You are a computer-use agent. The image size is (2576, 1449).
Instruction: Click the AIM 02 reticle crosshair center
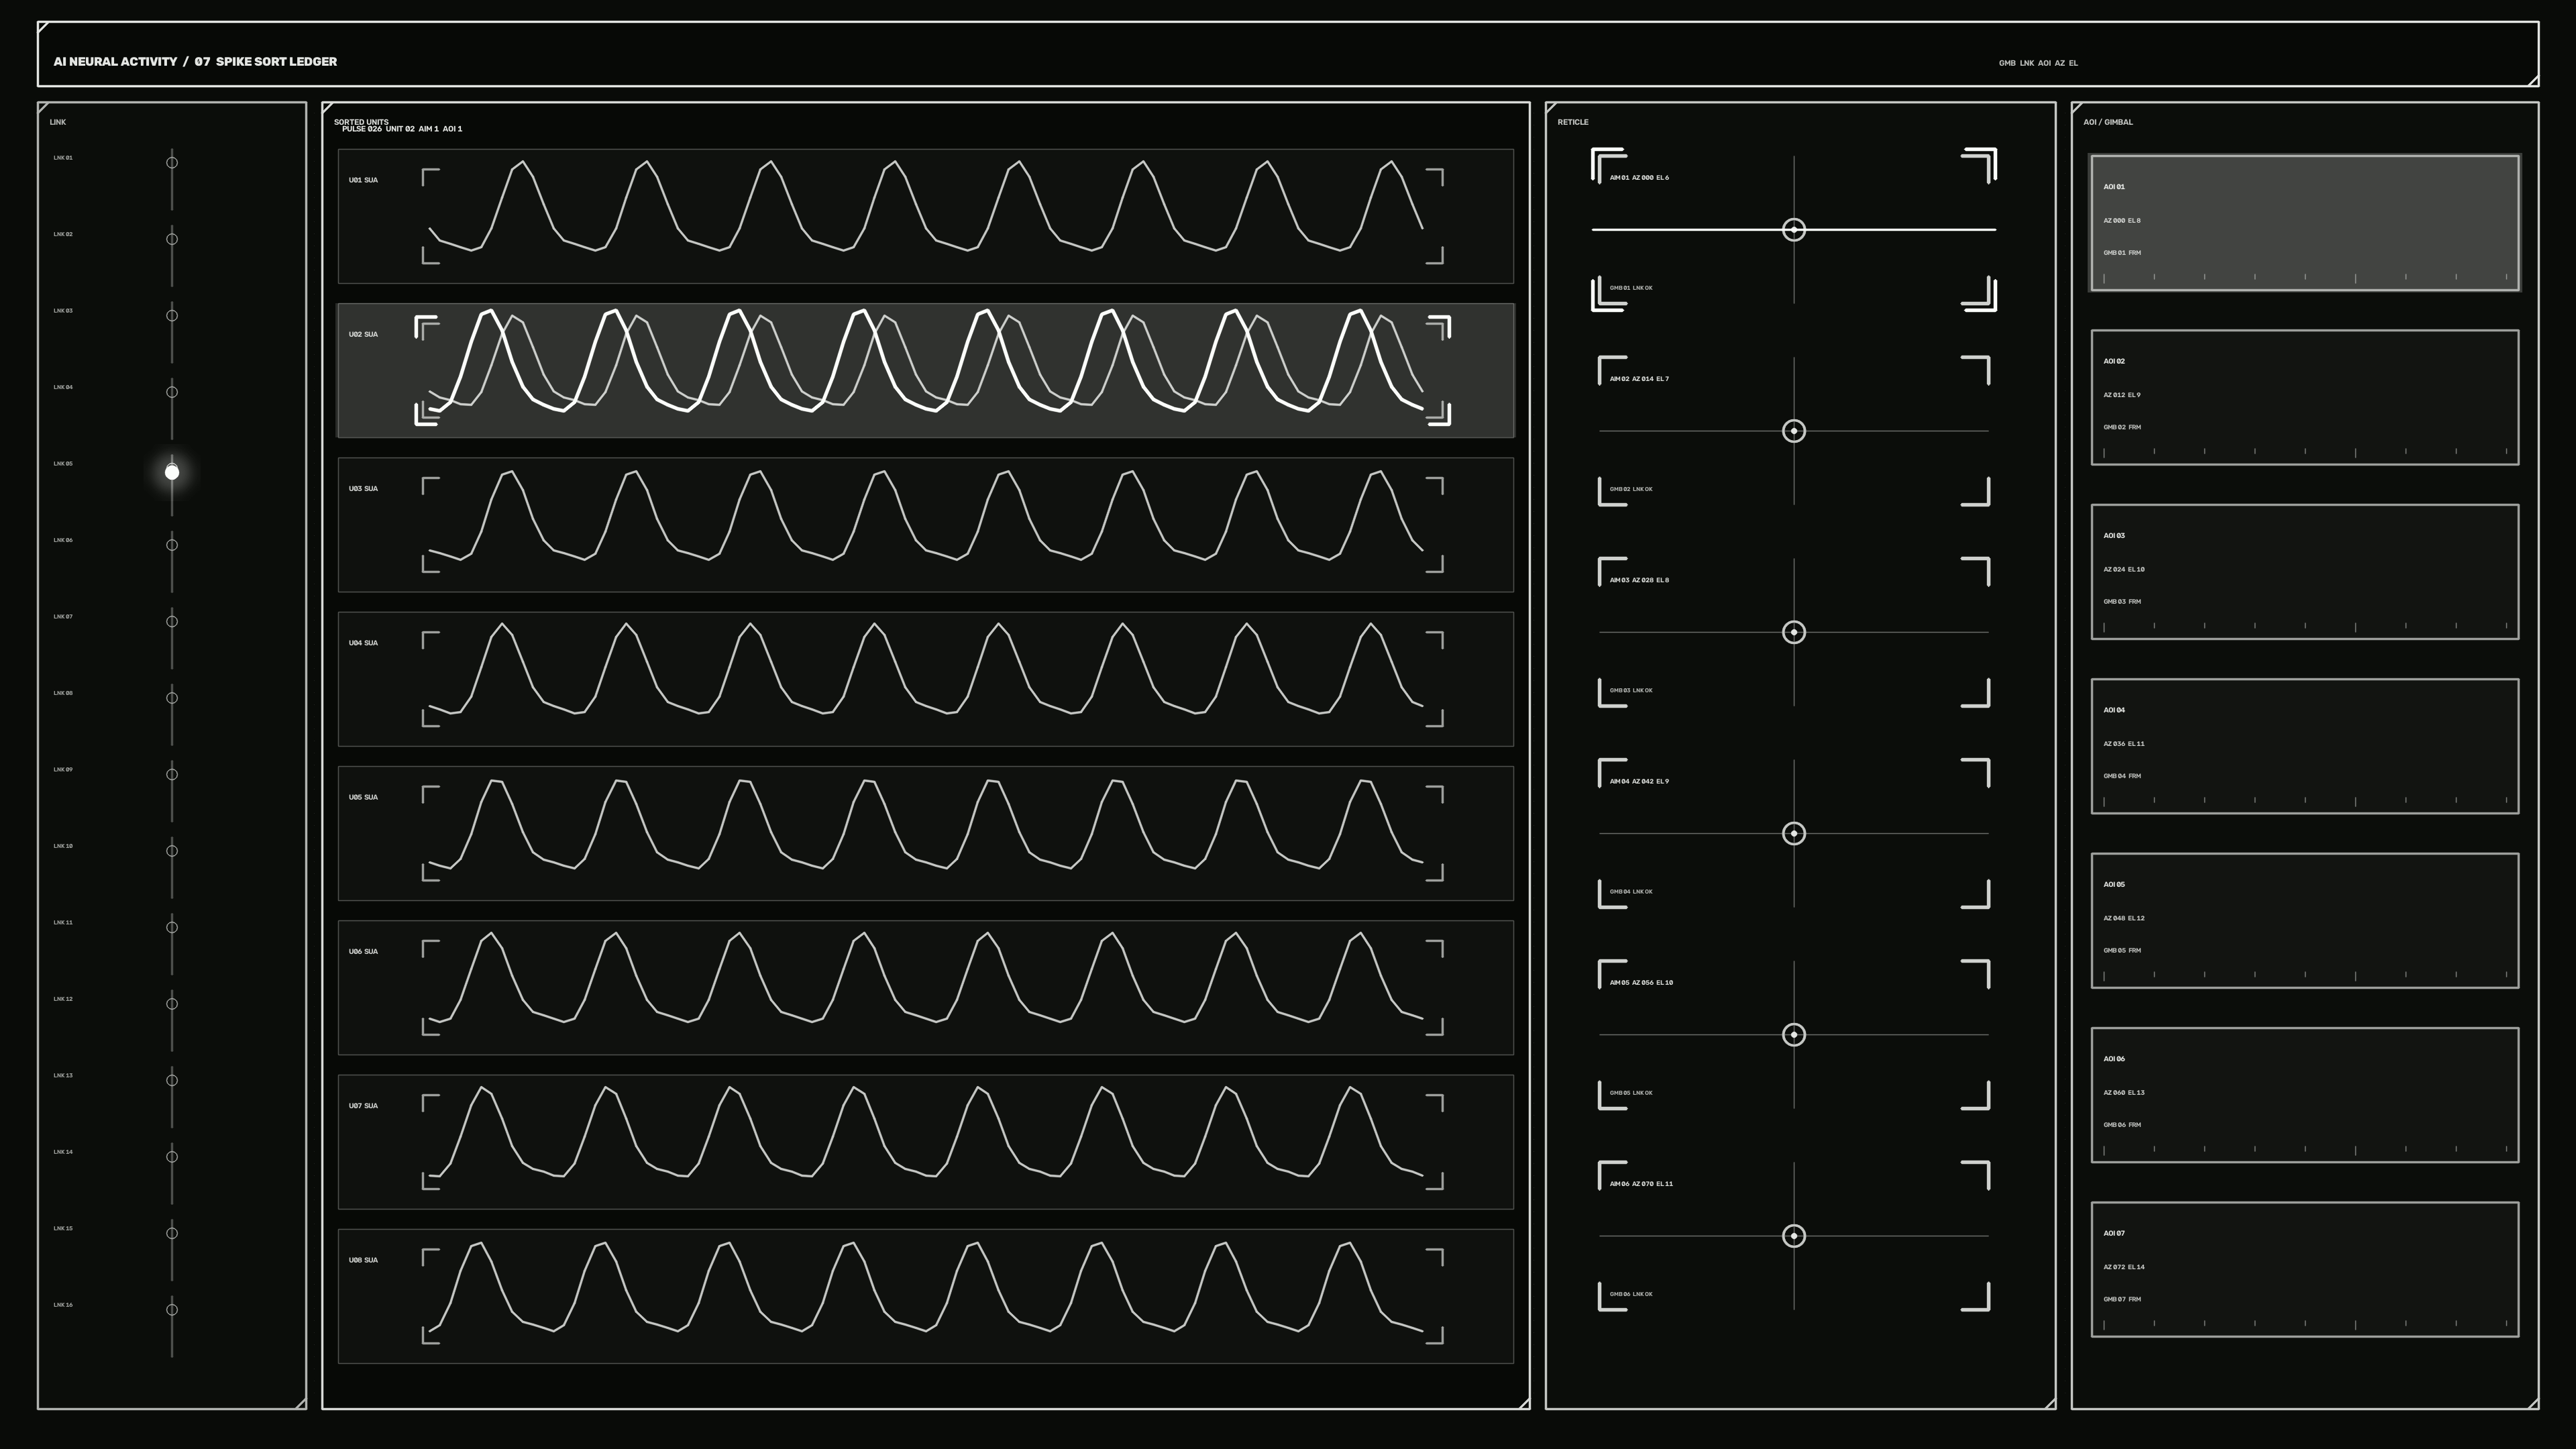pyautogui.click(x=1793, y=431)
